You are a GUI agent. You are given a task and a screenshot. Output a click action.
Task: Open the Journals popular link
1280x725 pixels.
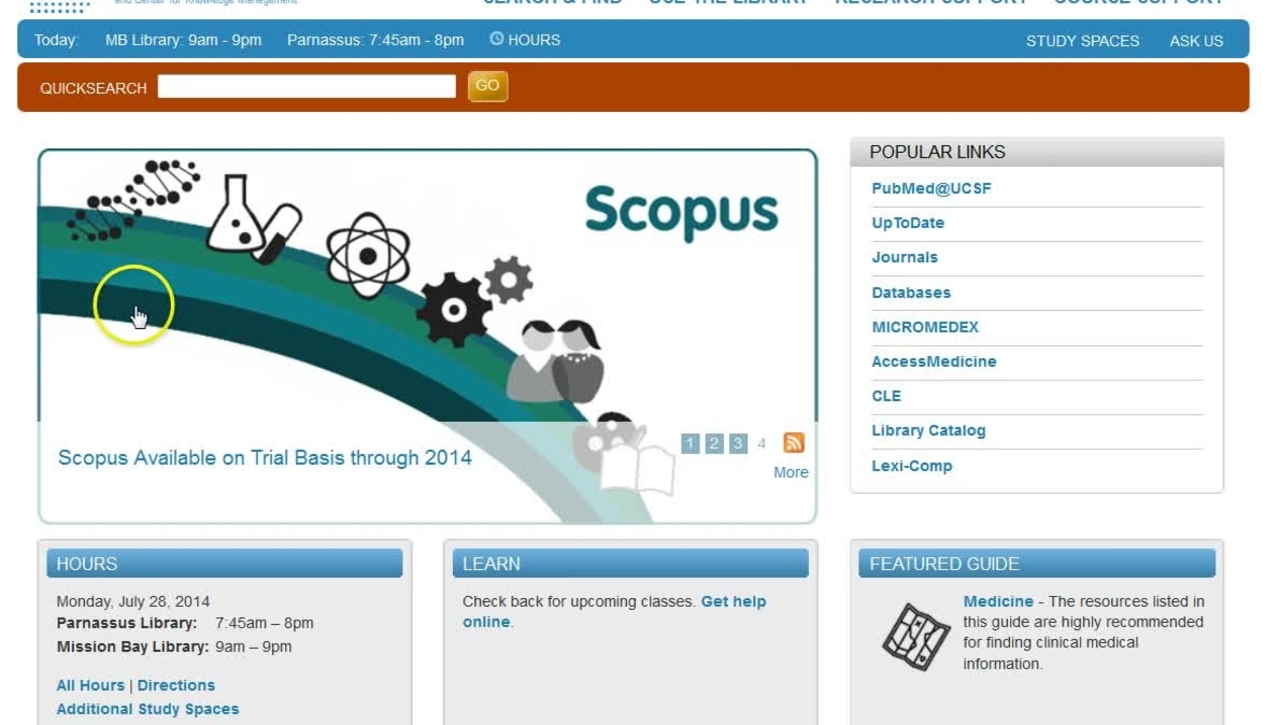pyautogui.click(x=904, y=257)
